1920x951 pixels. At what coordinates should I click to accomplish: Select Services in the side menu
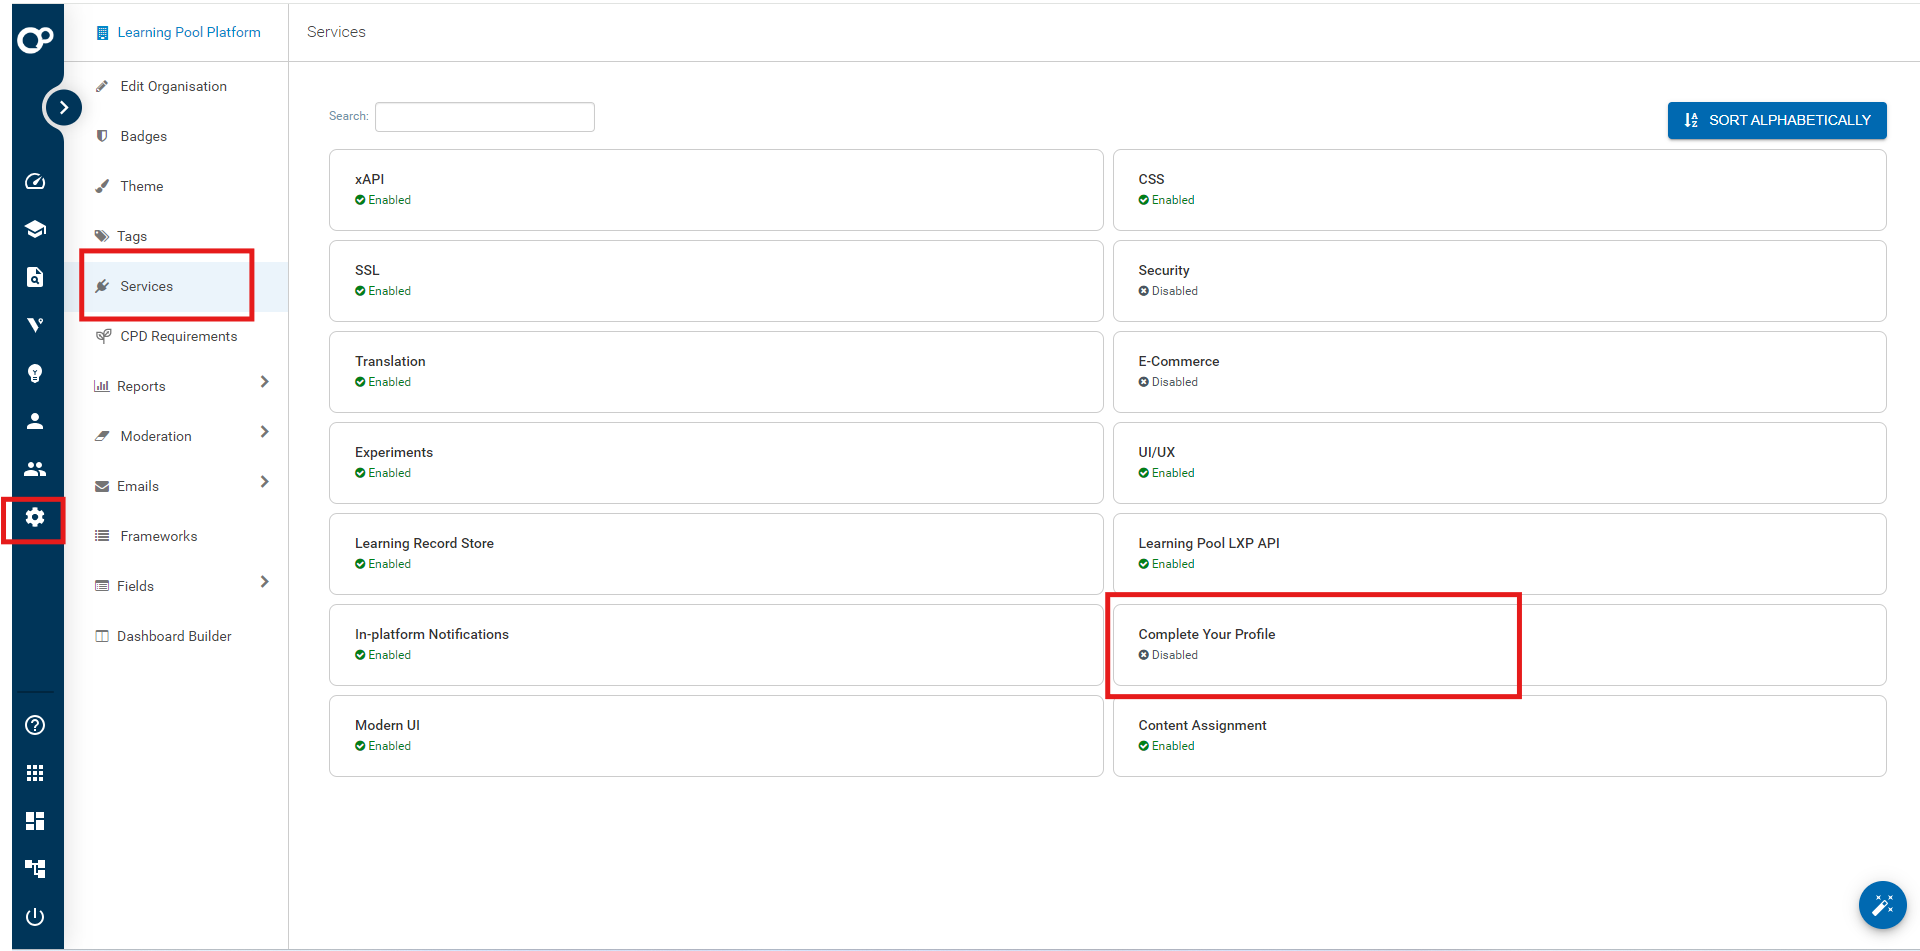[x=147, y=286]
